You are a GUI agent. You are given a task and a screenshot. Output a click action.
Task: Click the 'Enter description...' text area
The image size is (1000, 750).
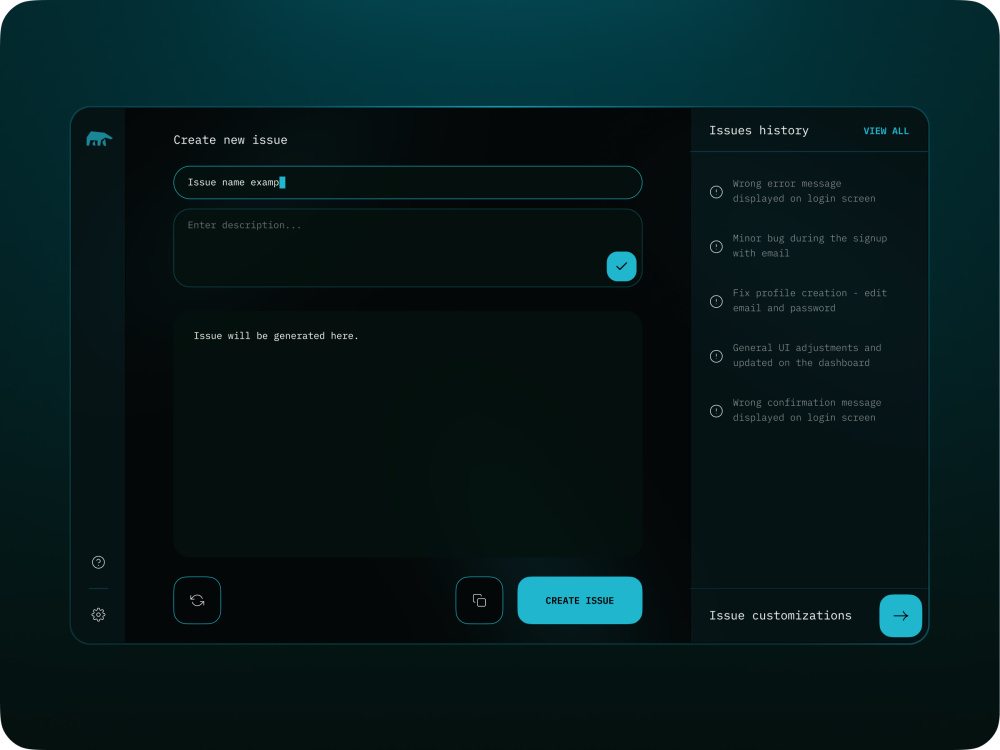(408, 248)
